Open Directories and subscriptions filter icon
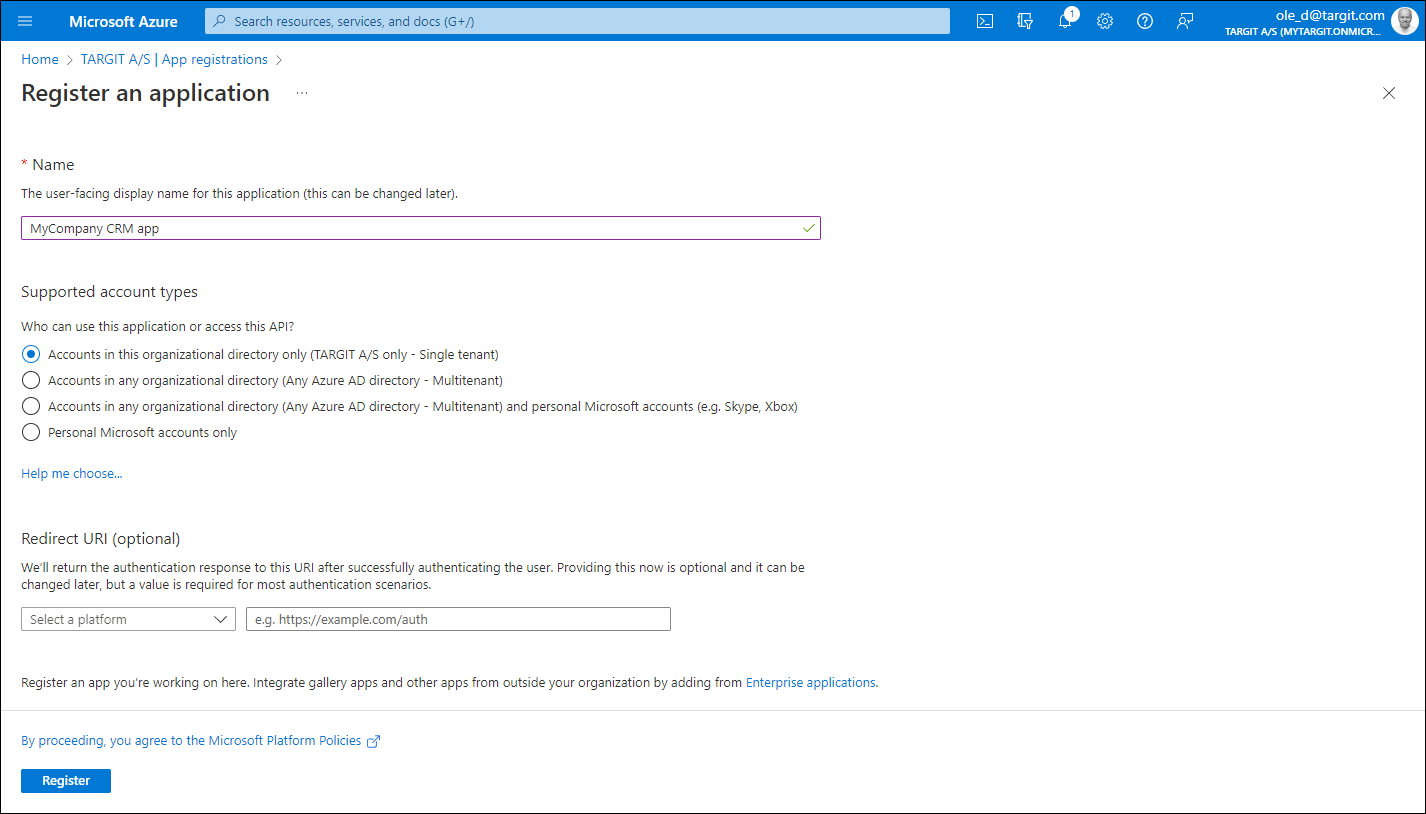 1025,21
